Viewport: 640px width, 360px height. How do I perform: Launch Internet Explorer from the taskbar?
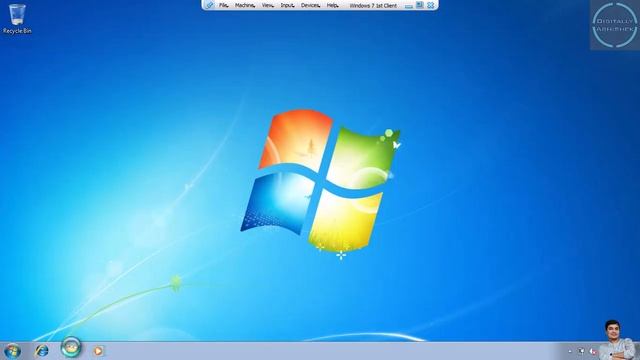click(41, 350)
